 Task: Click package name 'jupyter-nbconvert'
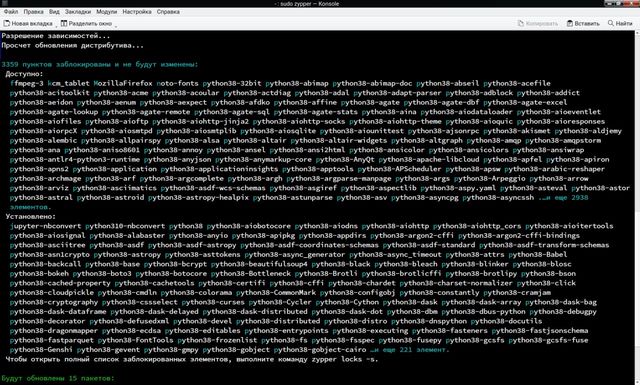[45, 226]
